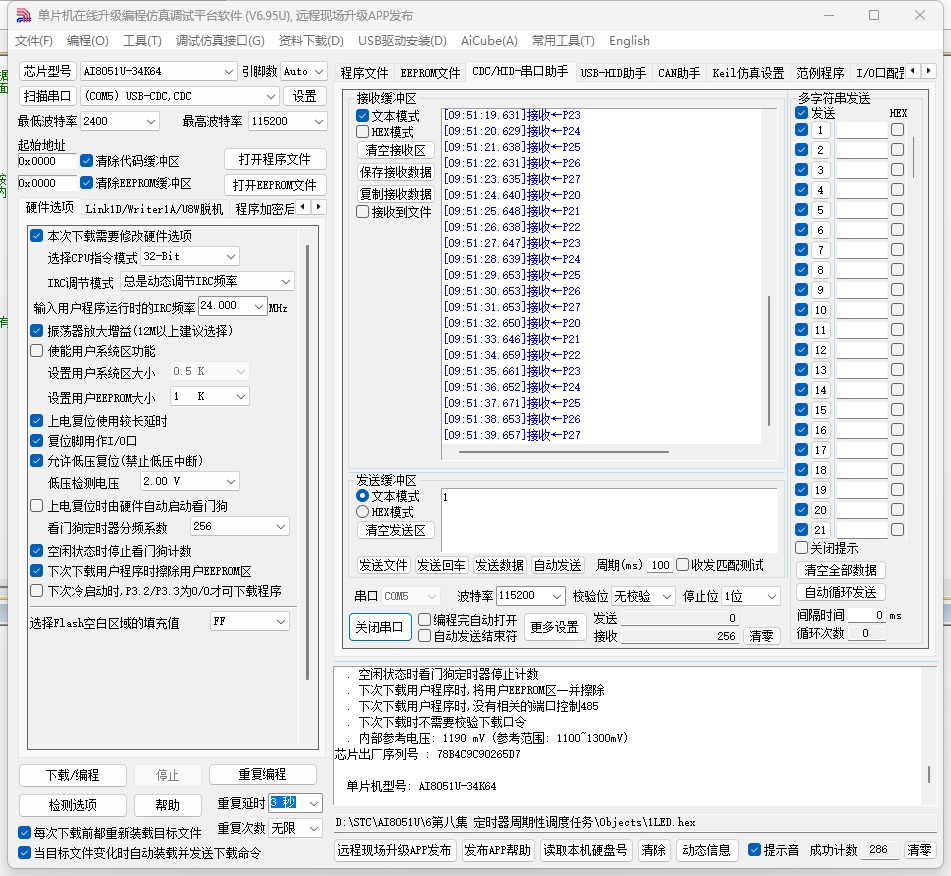Open the 资料下载(D) menu
The width and height of the screenshot is (951, 876).
tap(311, 41)
